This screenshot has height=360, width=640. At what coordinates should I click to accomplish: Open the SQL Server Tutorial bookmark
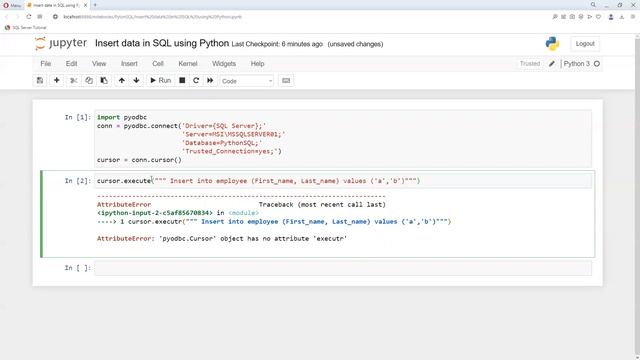(x=26, y=28)
